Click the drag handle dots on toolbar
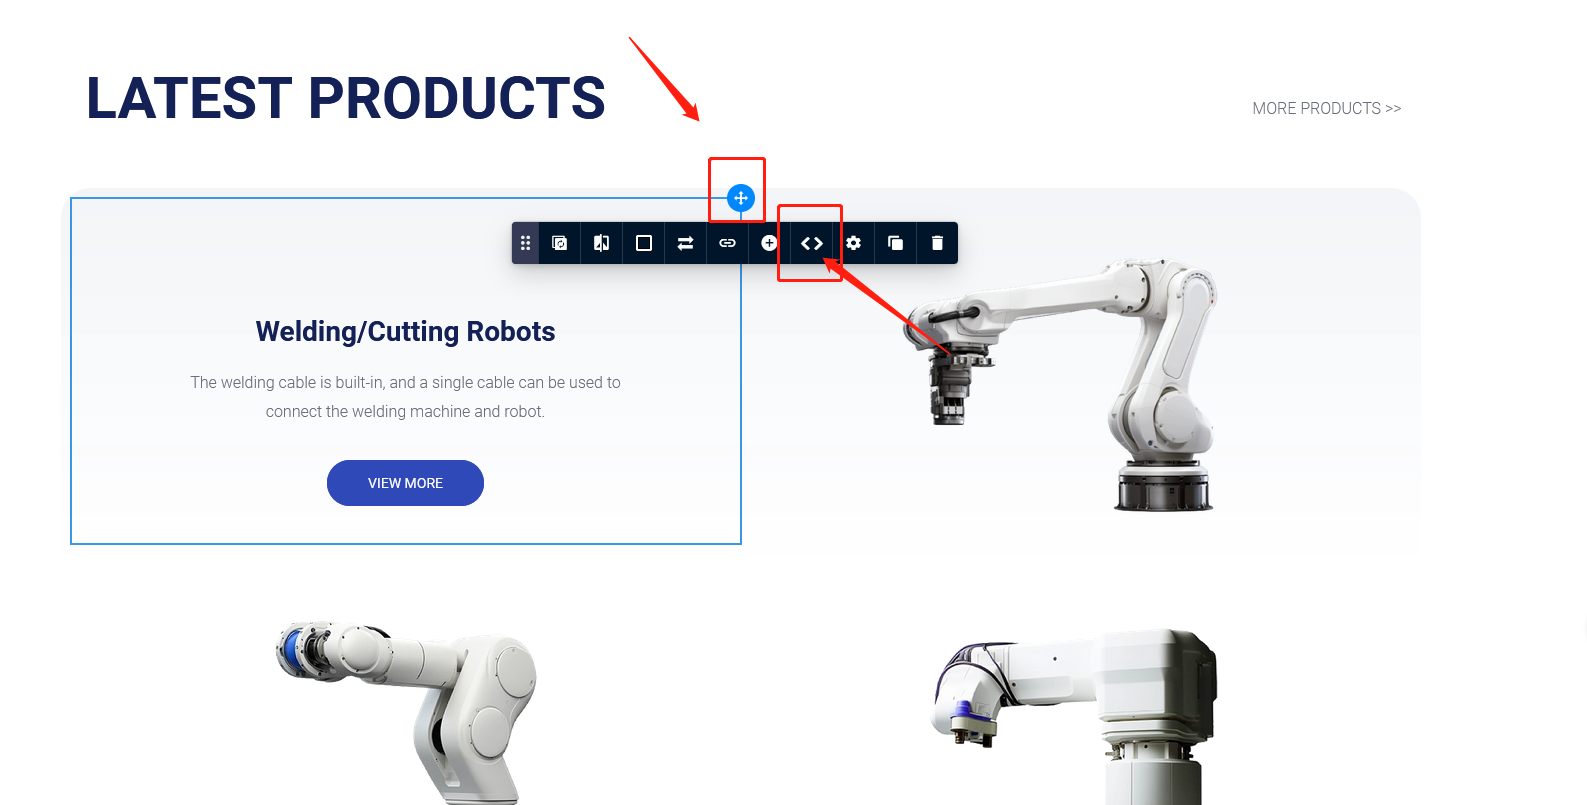This screenshot has width=1587, height=805. tap(525, 243)
